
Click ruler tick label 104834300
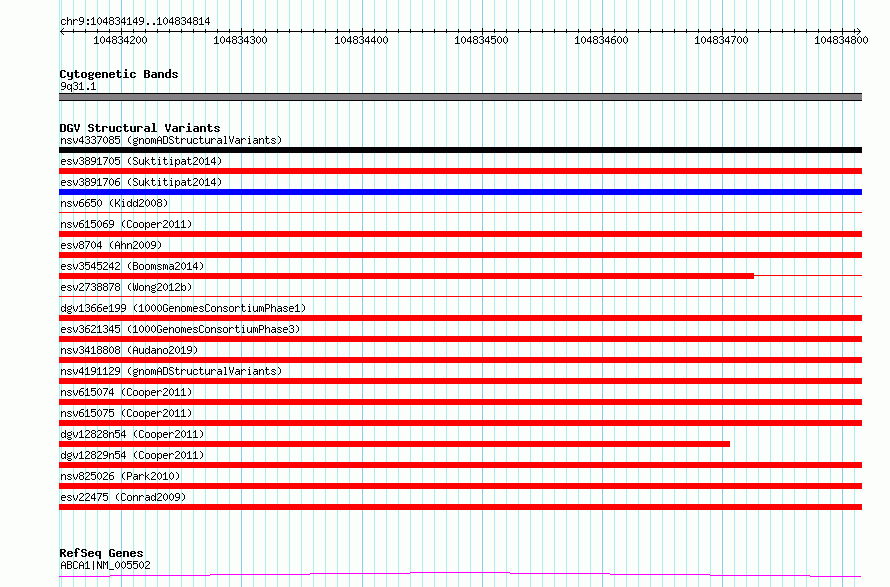pos(240,40)
